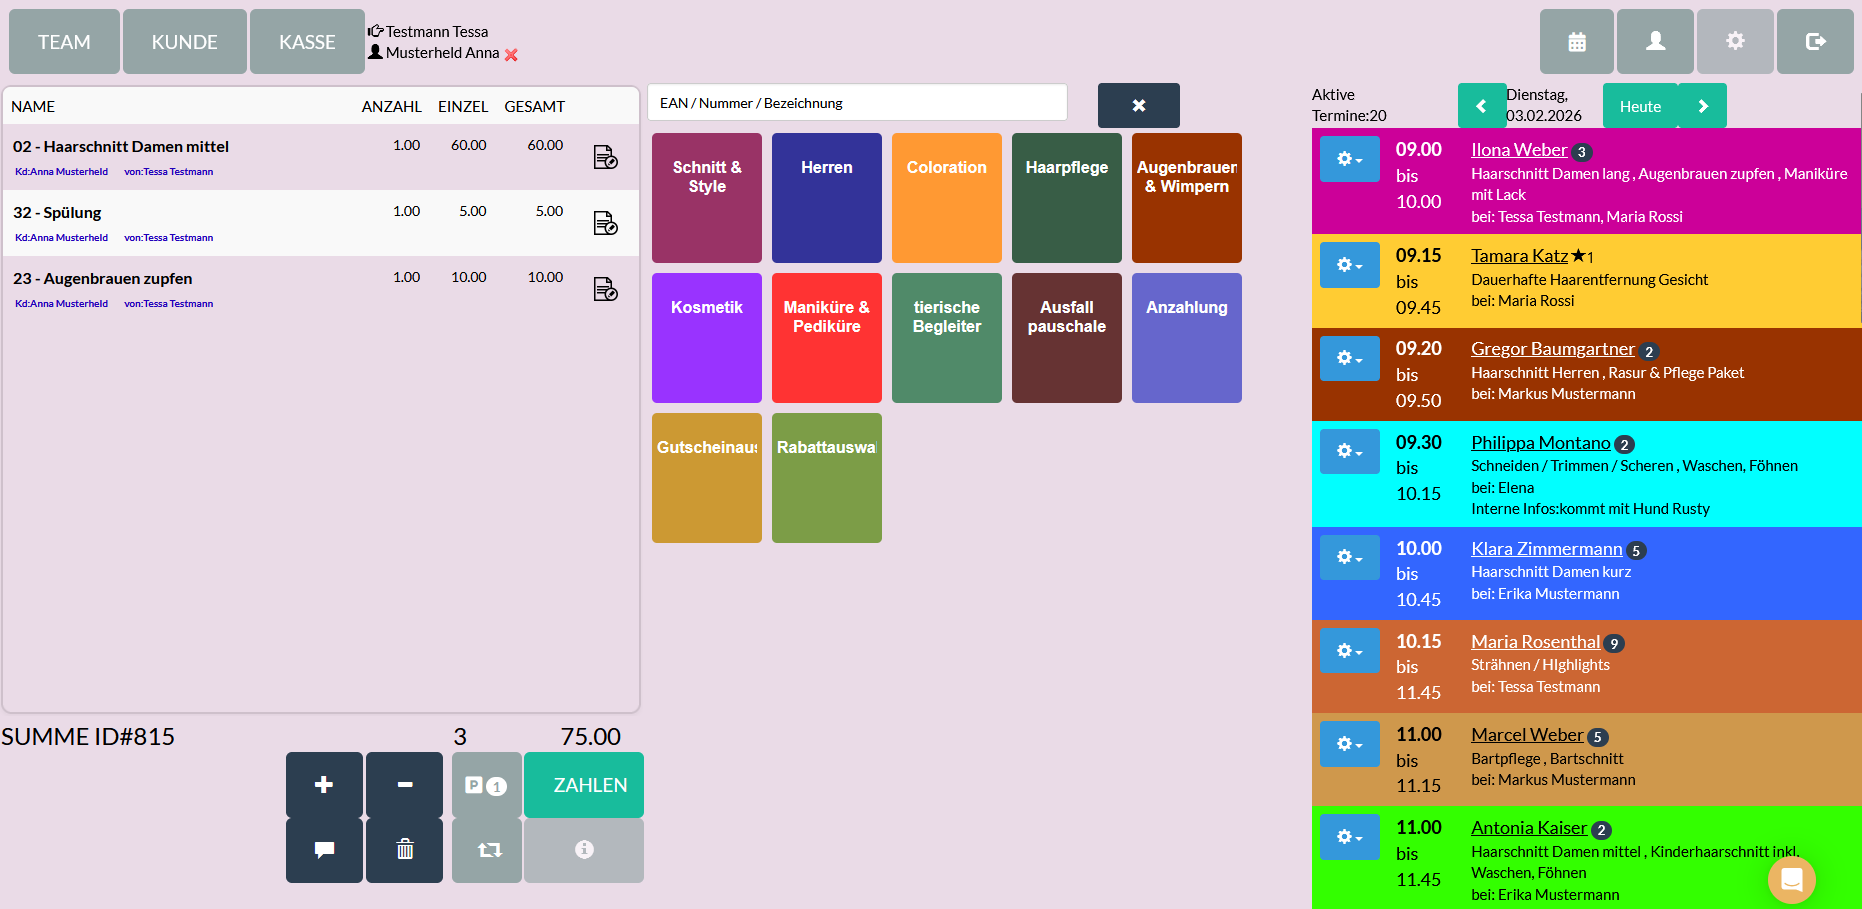Open the TEAM tab
This screenshot has height=909, width=1862.
coord(64,42)
